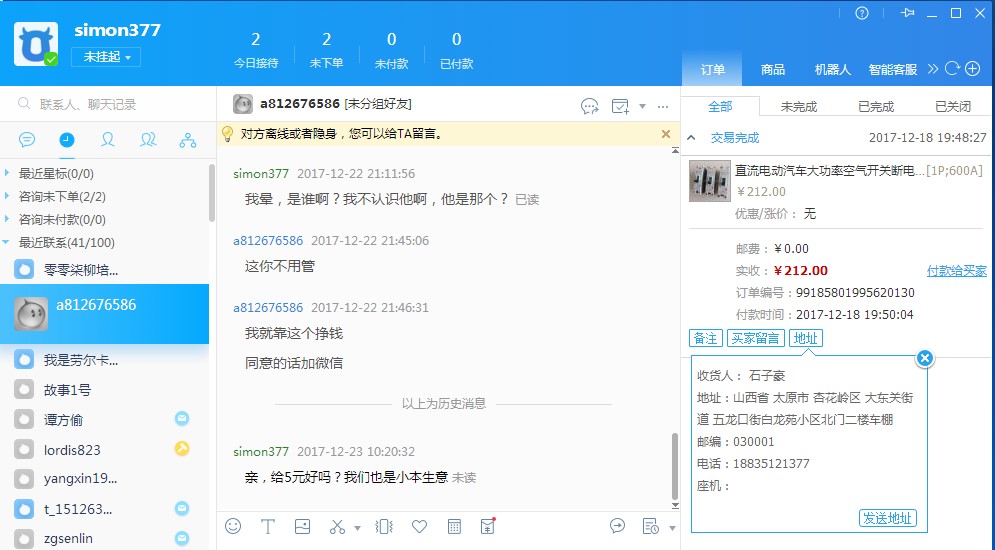This screenshot has width=995, height=550.
Task: Switch to the 机器人 tab
Action: pos(832,69)
